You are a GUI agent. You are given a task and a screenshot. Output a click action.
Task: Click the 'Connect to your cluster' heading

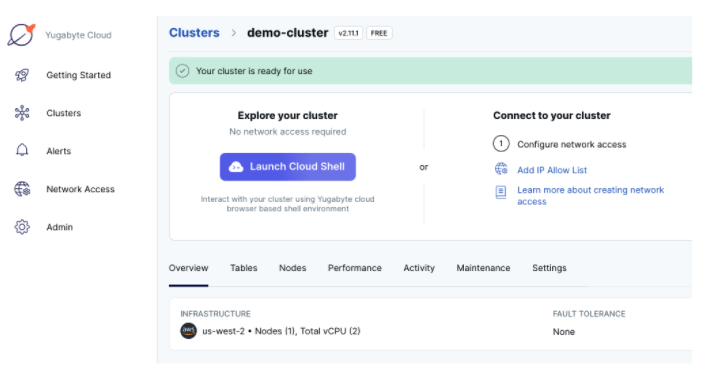point(552,116)
